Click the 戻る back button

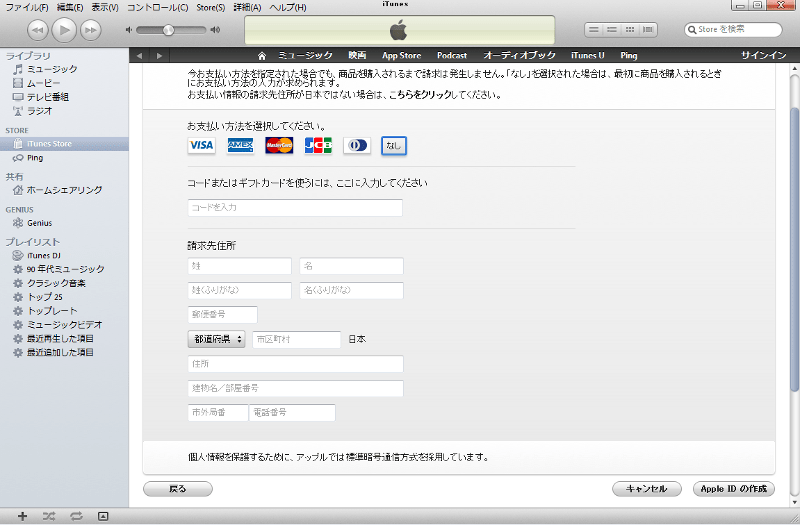(x=178, y=489)
